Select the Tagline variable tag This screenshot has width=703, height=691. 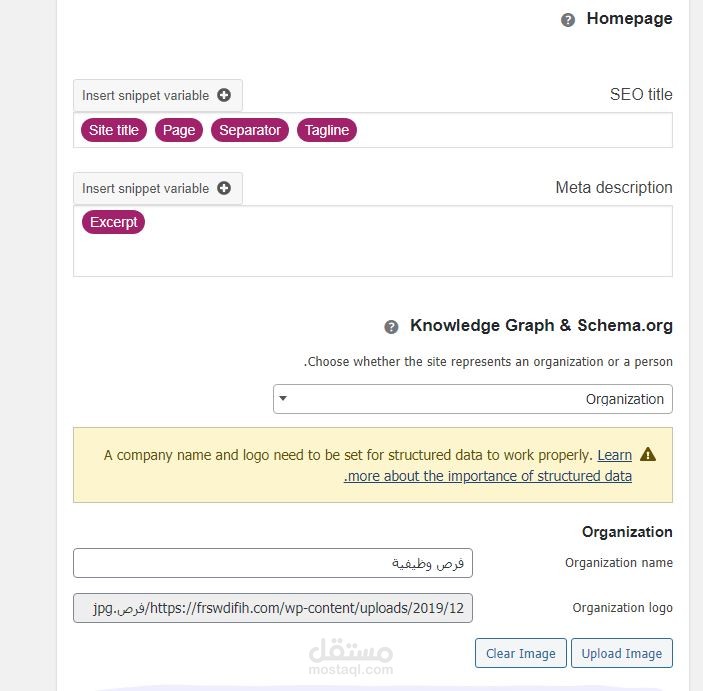[x=327, y=130]
